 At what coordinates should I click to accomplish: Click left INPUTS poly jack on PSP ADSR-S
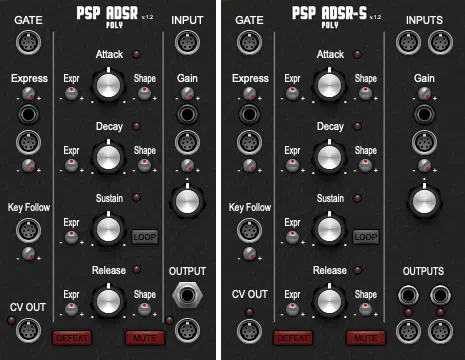coord(408,43)
